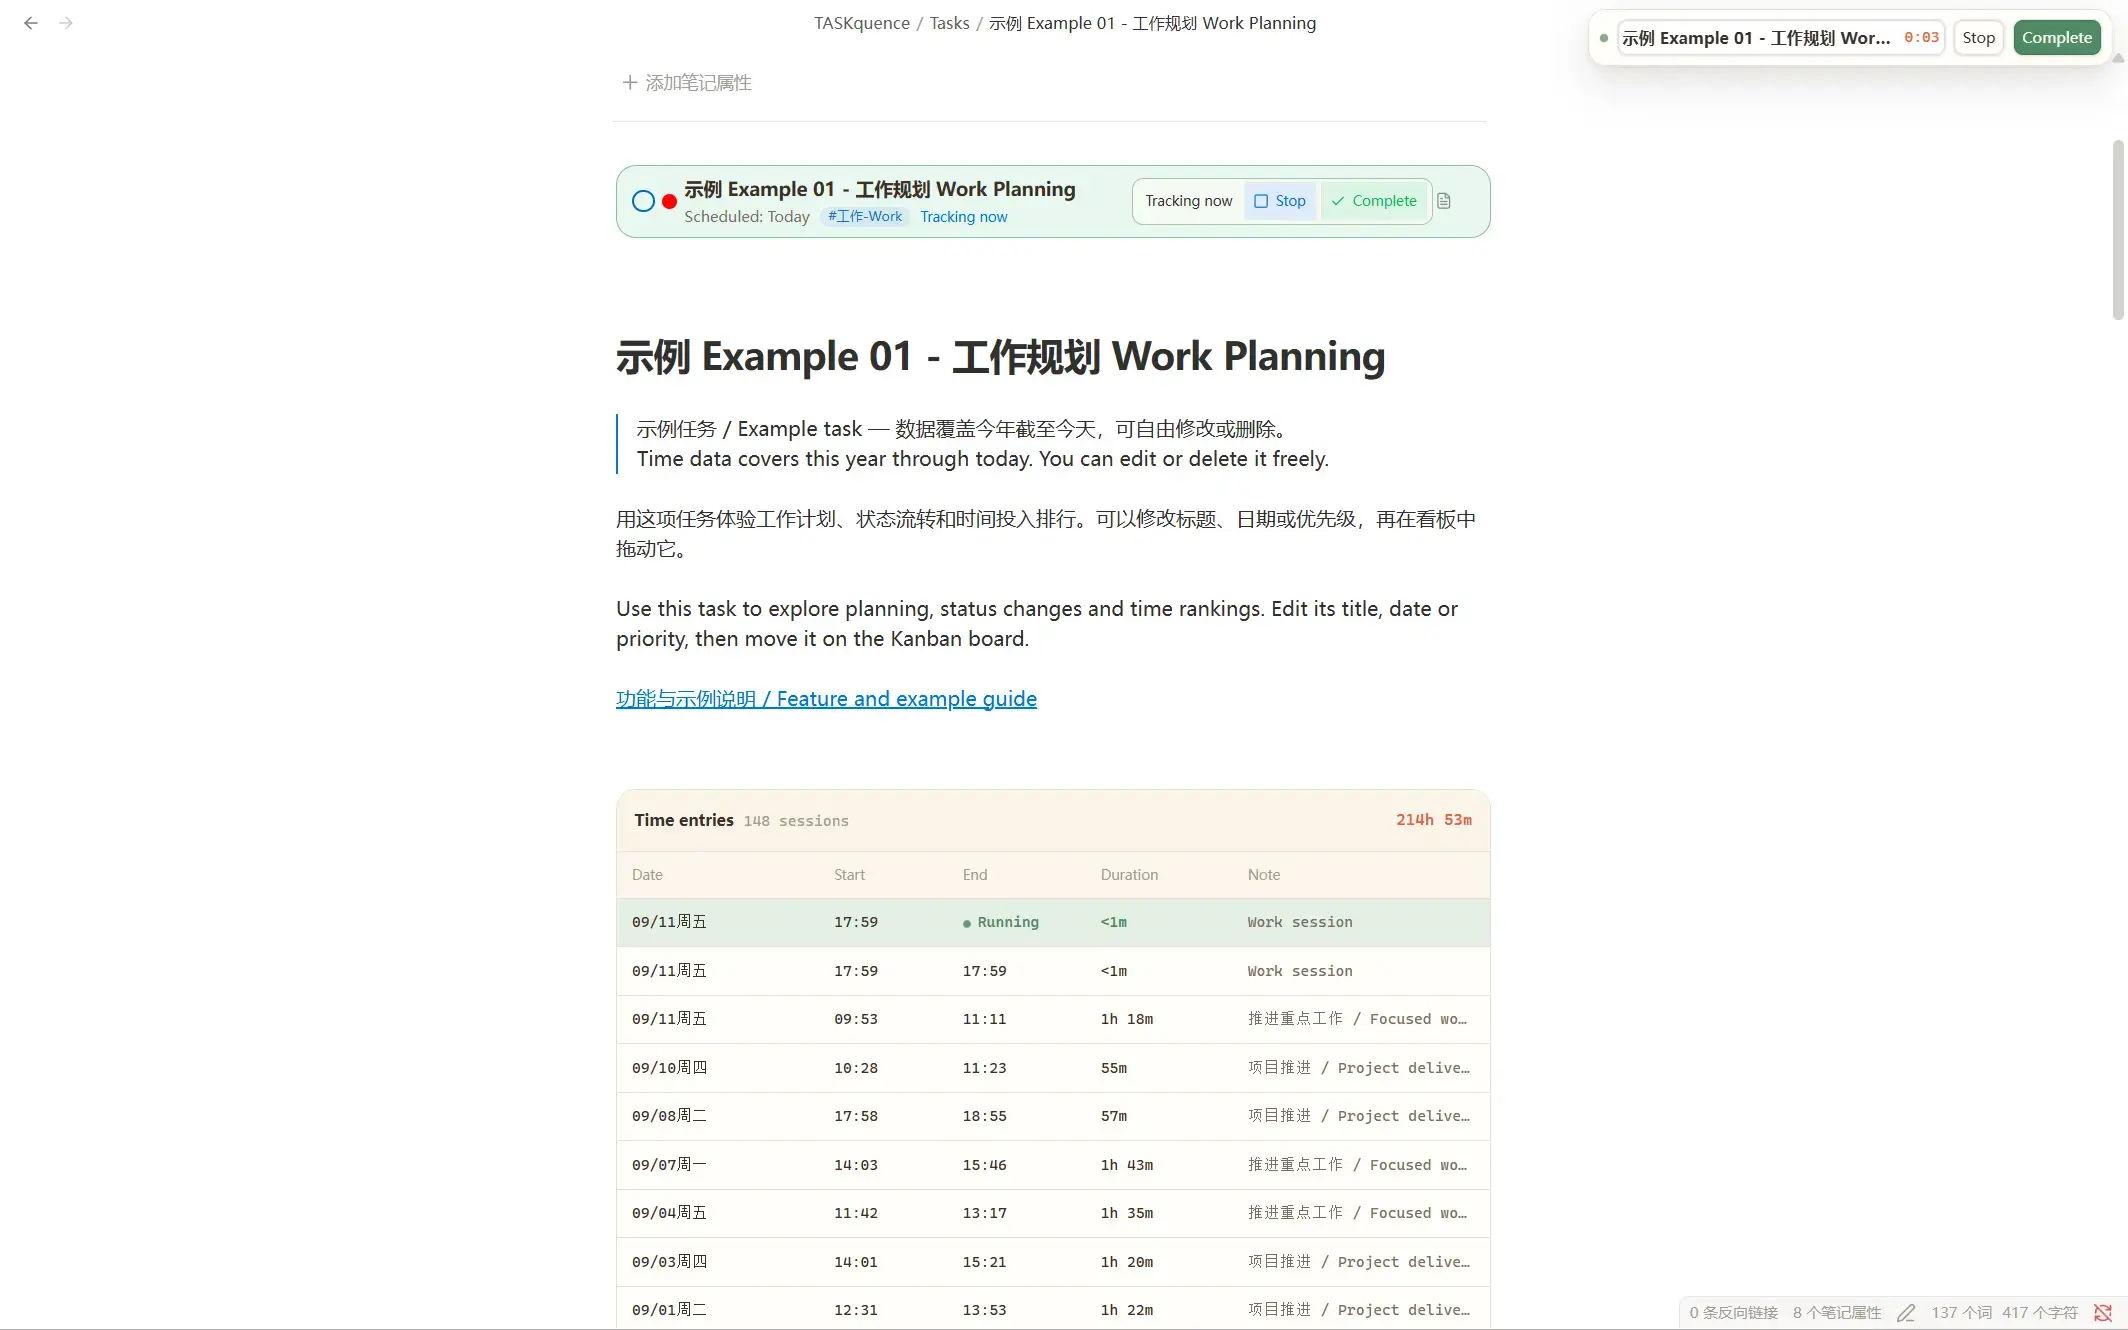
Task: Click the red sync status icon
Action: 2103,1313
